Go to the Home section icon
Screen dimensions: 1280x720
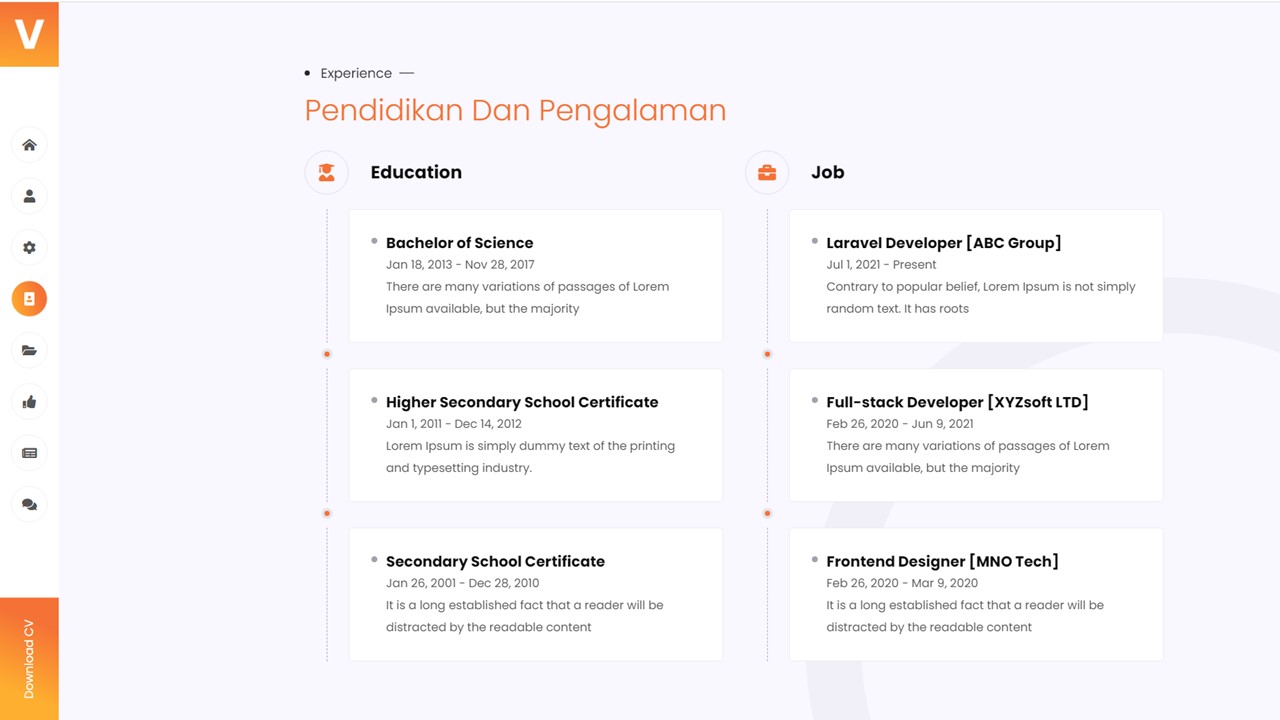pyautogui.click(x=29, y=145)
